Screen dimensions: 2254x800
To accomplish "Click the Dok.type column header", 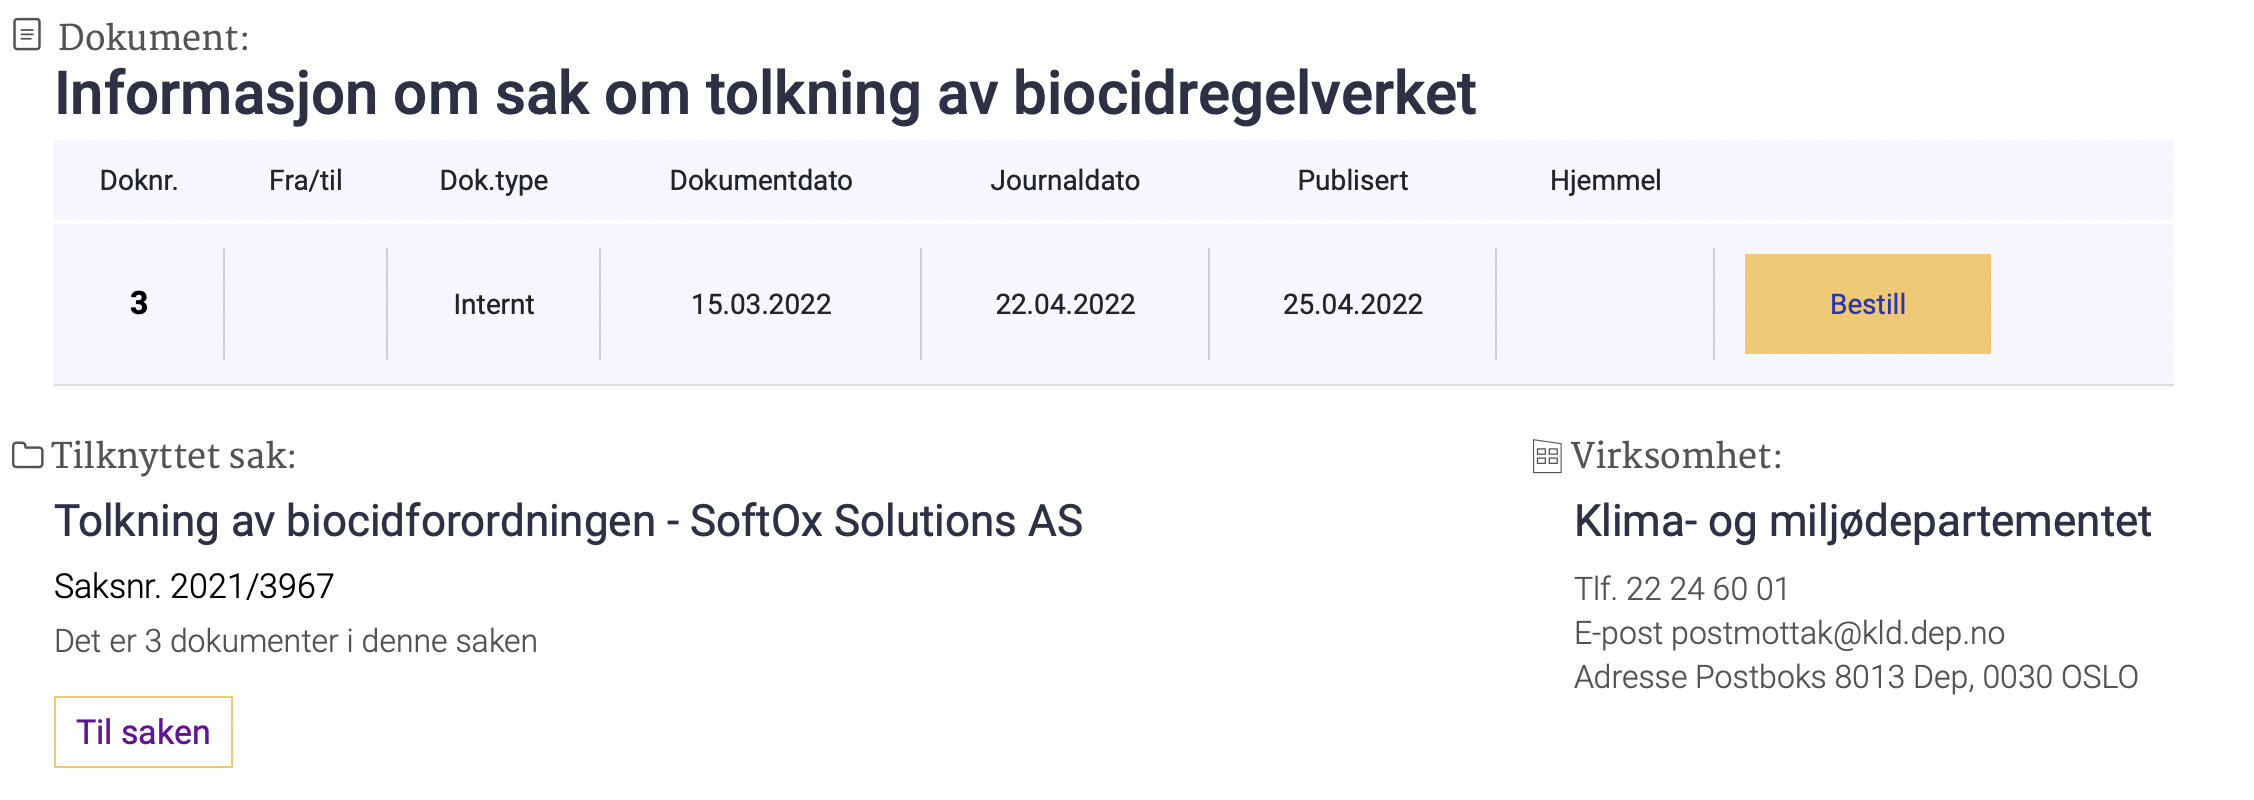I will [494, 181].
